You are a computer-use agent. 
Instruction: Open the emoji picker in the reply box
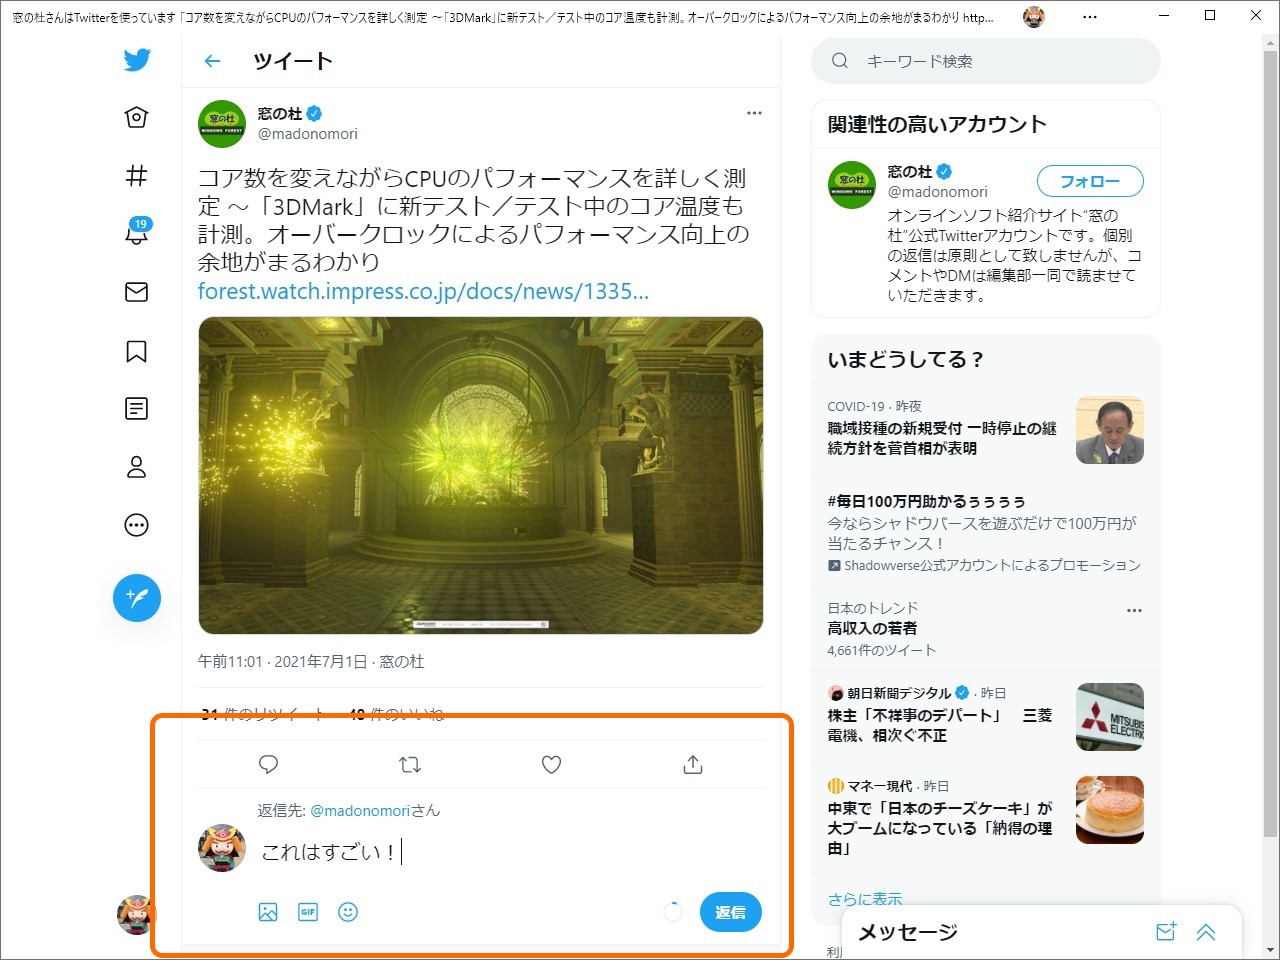[347, 911]
